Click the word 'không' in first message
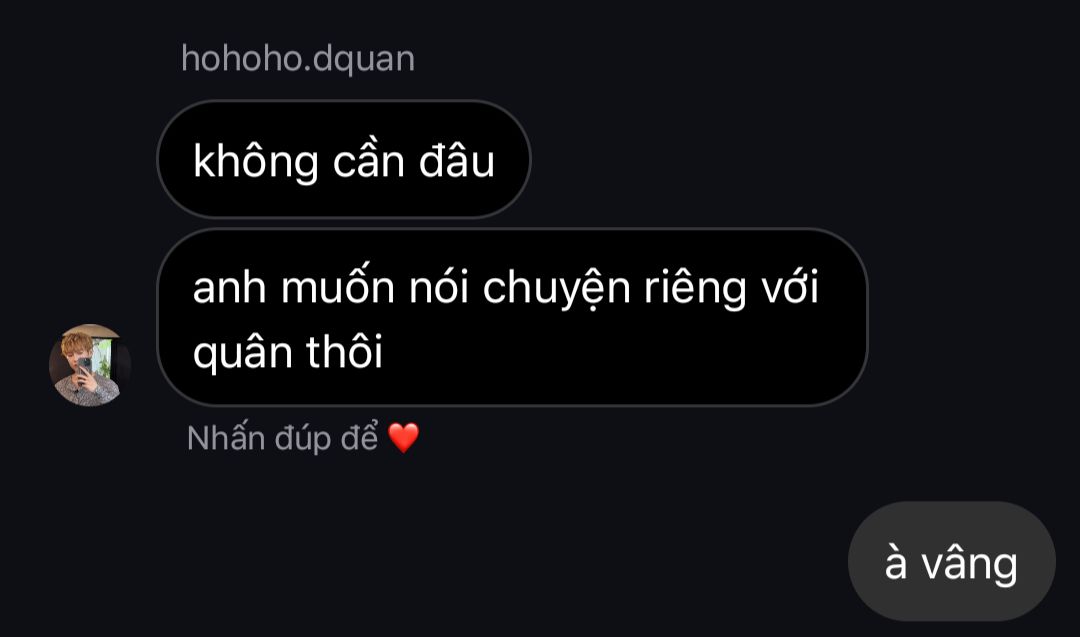The image size is (1080, 637). click(x=256, y=162)
